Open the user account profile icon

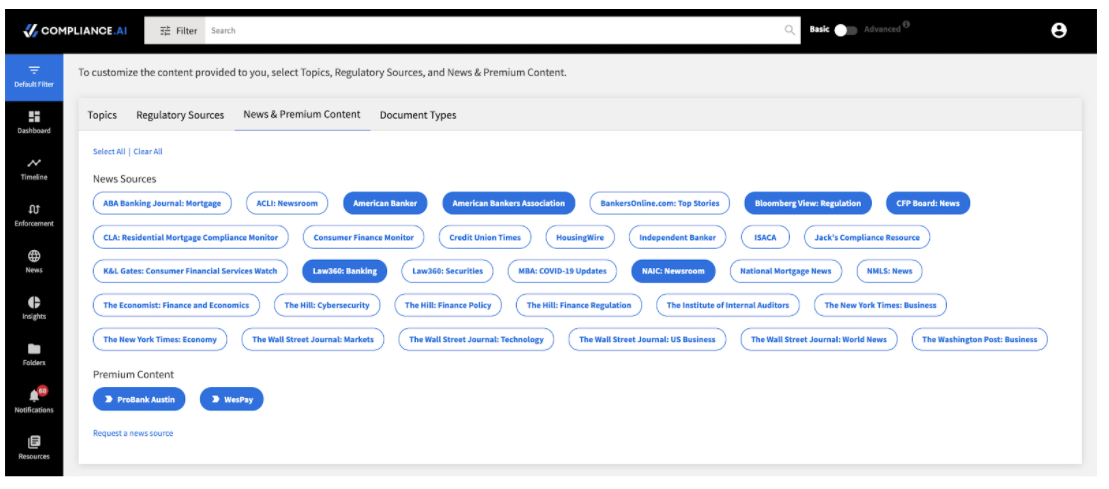pyautogui.click(x=1058, y=30)
